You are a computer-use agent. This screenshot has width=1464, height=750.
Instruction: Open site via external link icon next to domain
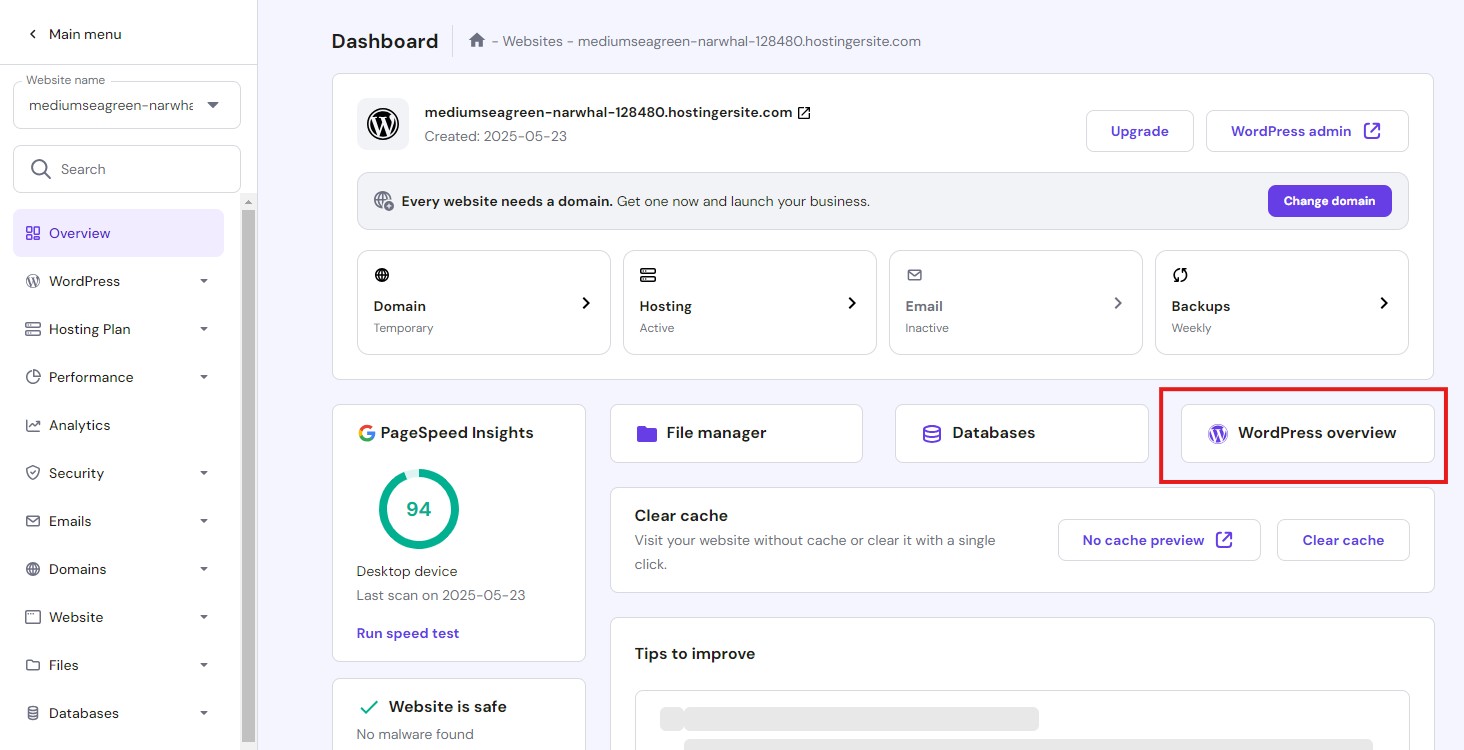(x=804, y=113)
